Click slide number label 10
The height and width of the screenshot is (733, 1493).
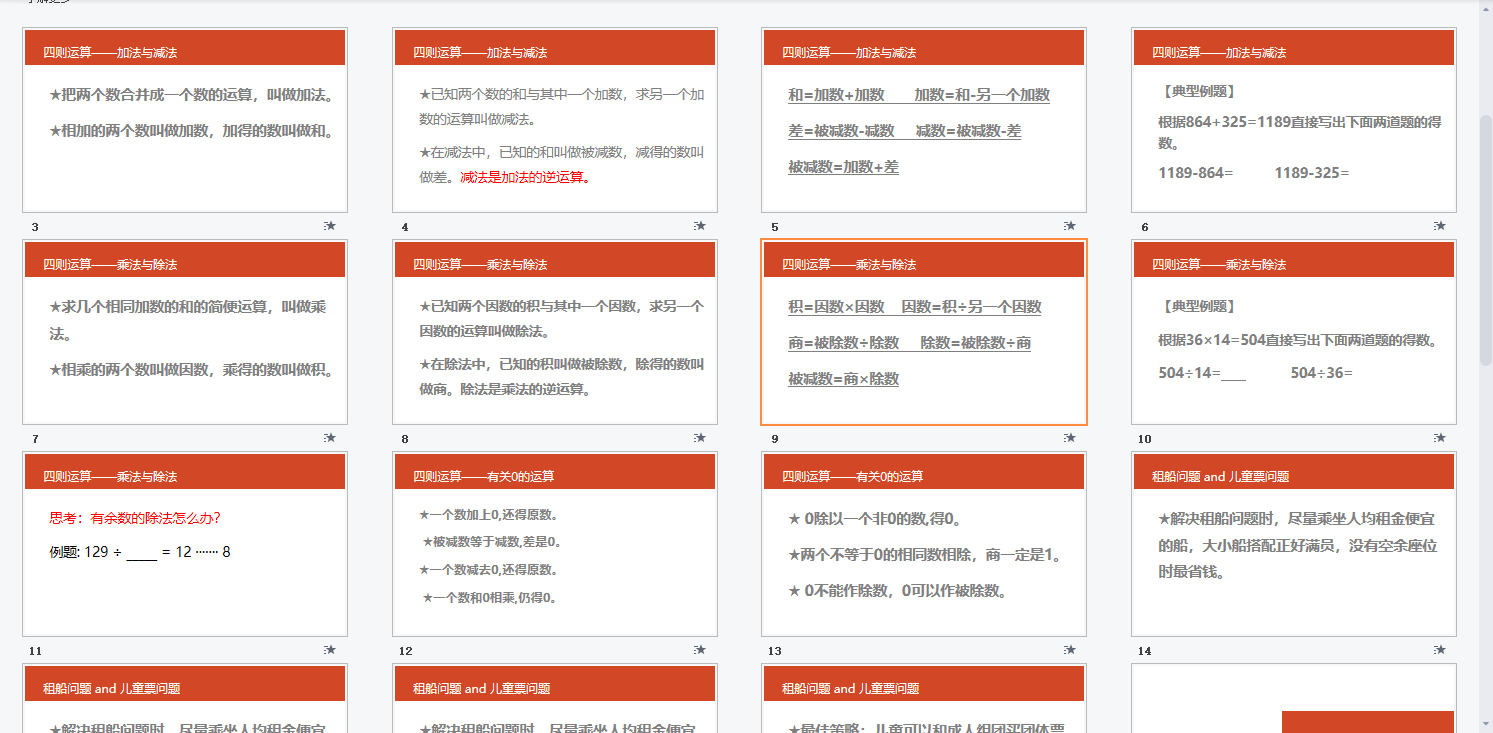(1145, 439)
